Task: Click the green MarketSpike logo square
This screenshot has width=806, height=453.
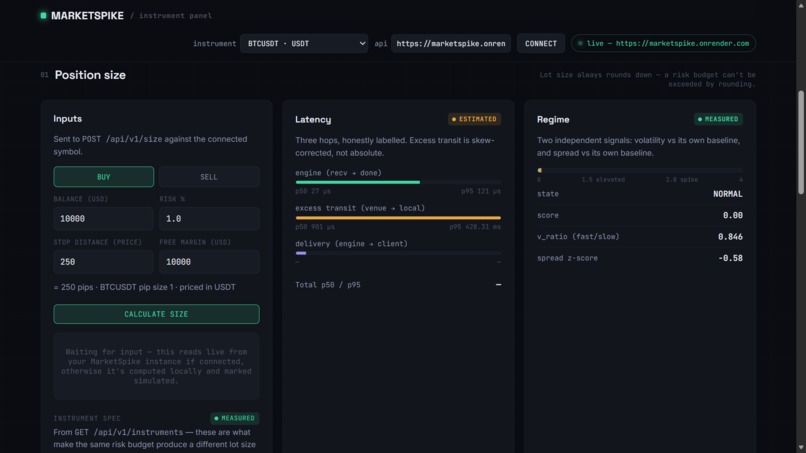Action: click(x=43, y=15)
